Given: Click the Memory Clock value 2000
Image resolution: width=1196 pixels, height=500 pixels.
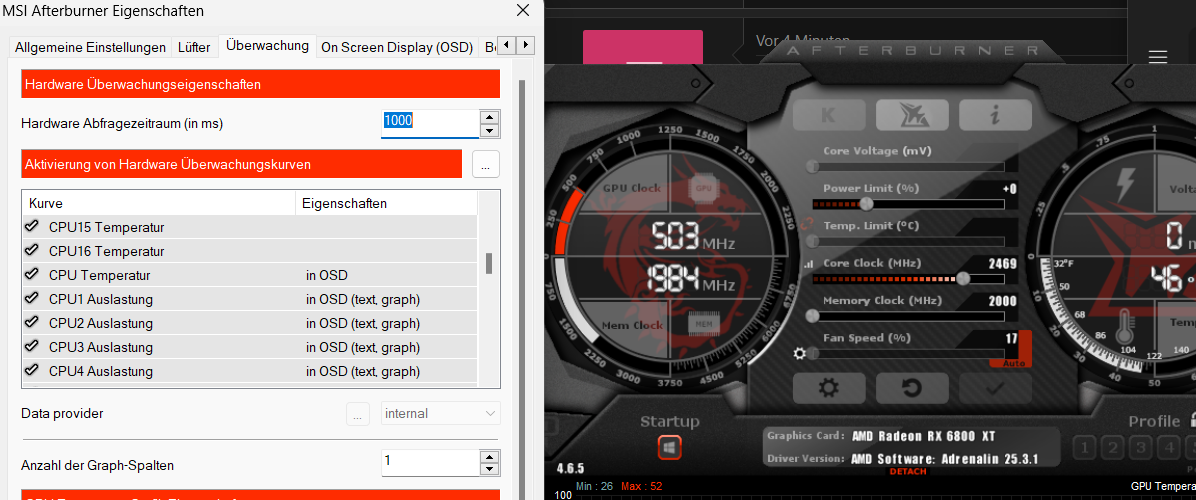Looking at the screenshot, I should pyautogui.click(x=1002, y=301).
